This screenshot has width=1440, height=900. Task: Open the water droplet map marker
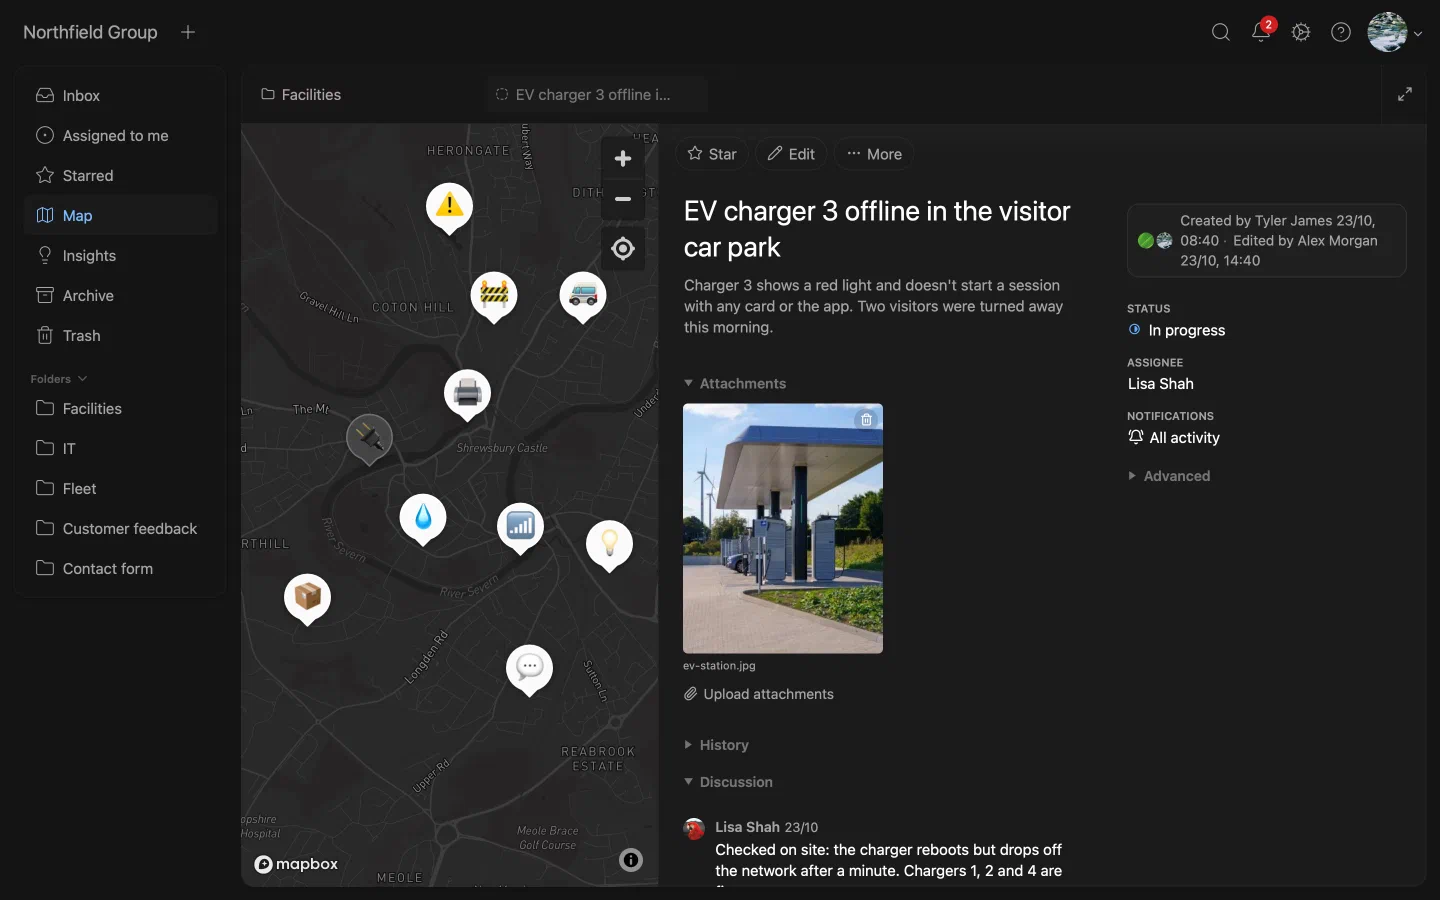(x=423, y=517)
